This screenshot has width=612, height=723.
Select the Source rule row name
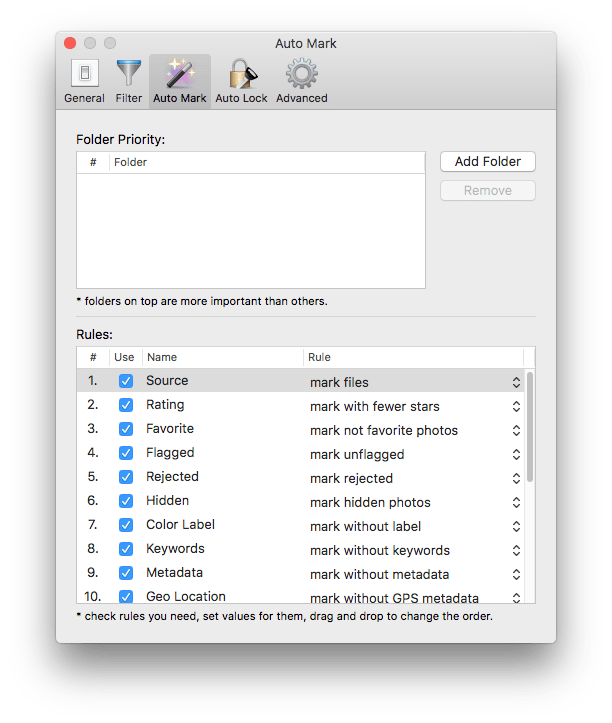point(167,380)
